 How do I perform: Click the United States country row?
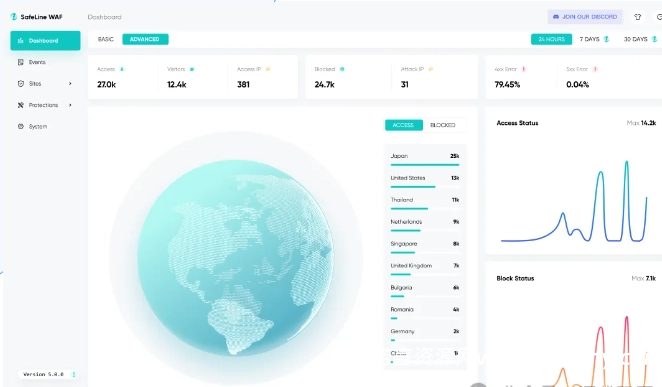(x=425, y=181)
